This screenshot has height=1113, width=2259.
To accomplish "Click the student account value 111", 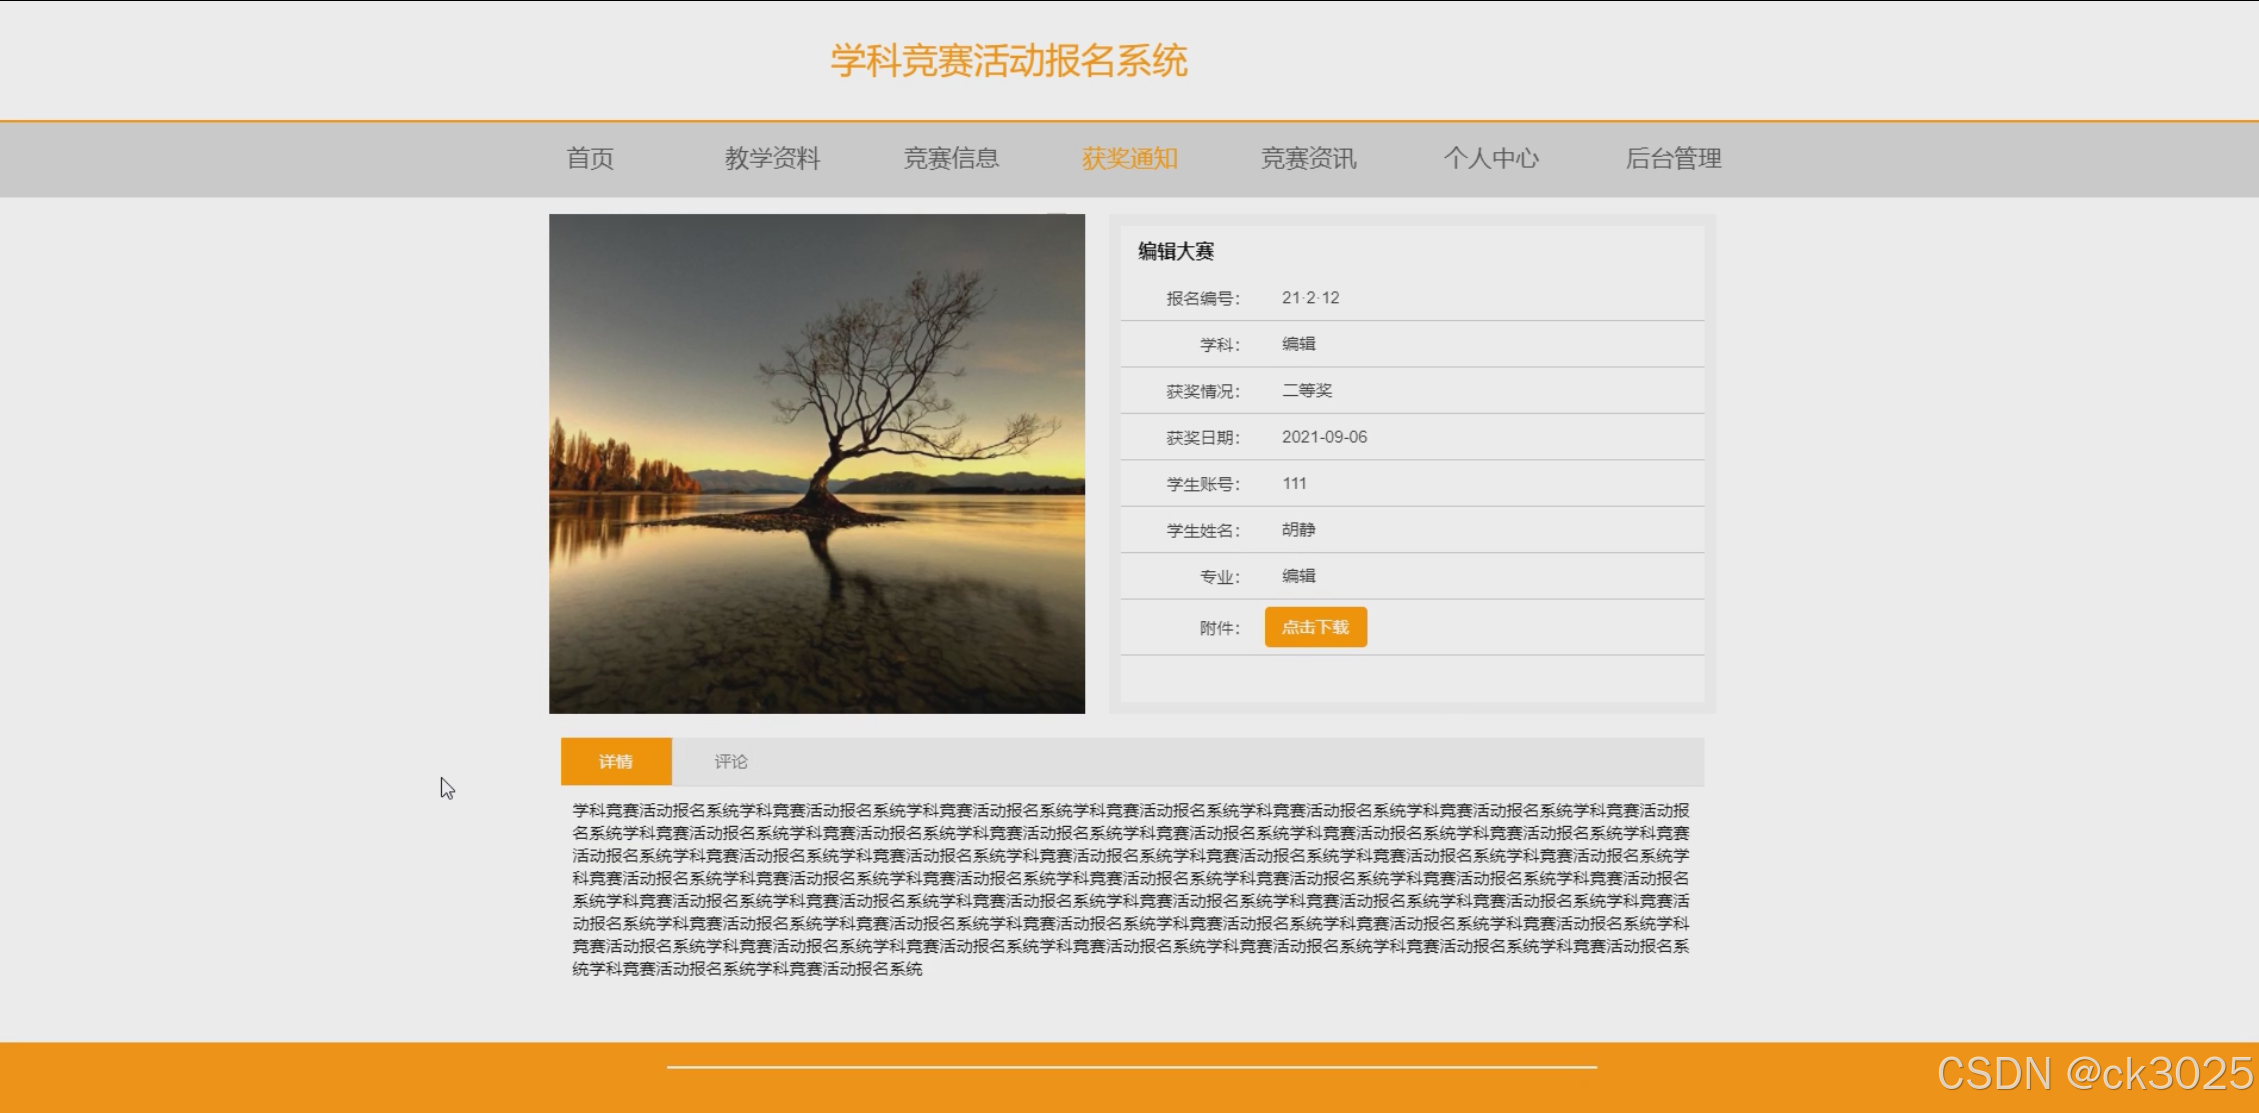I will coord(1294,484).
